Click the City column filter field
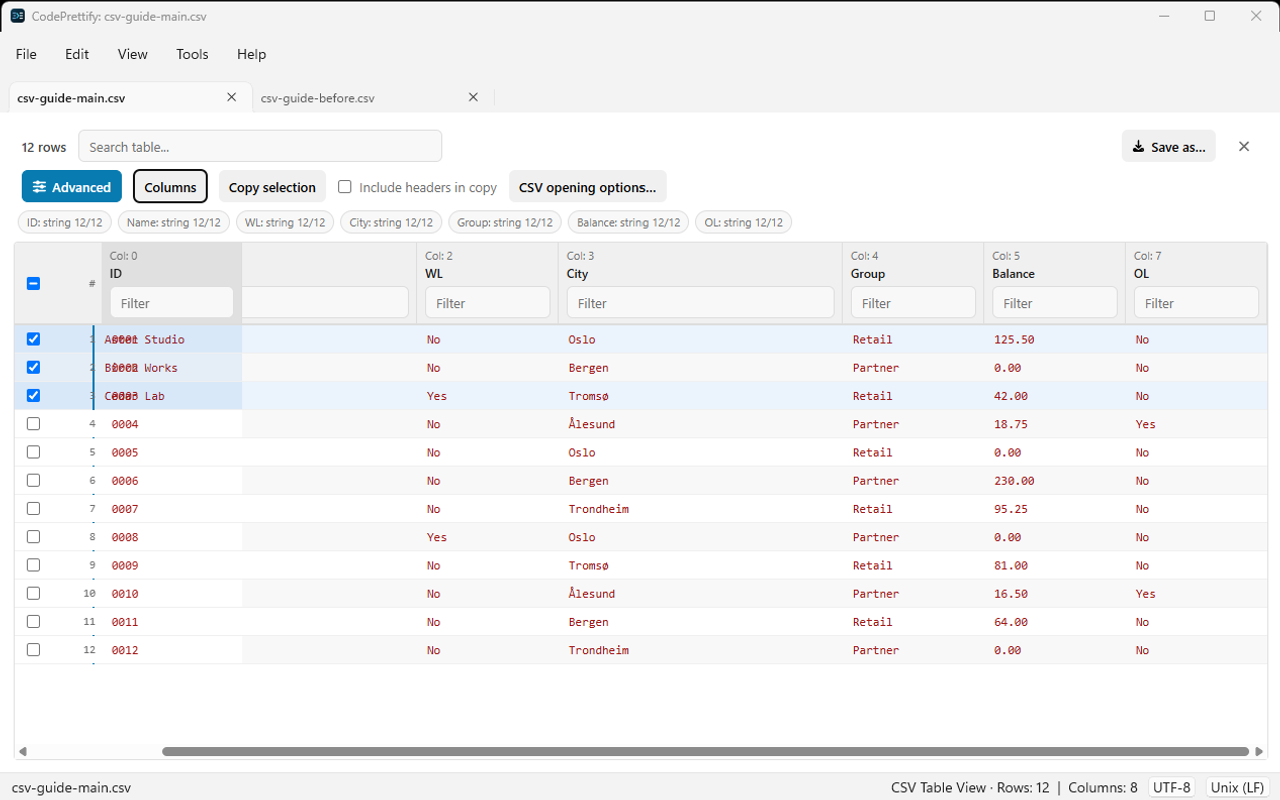The width and height of the screenshot is (1280, 800). 701,303
